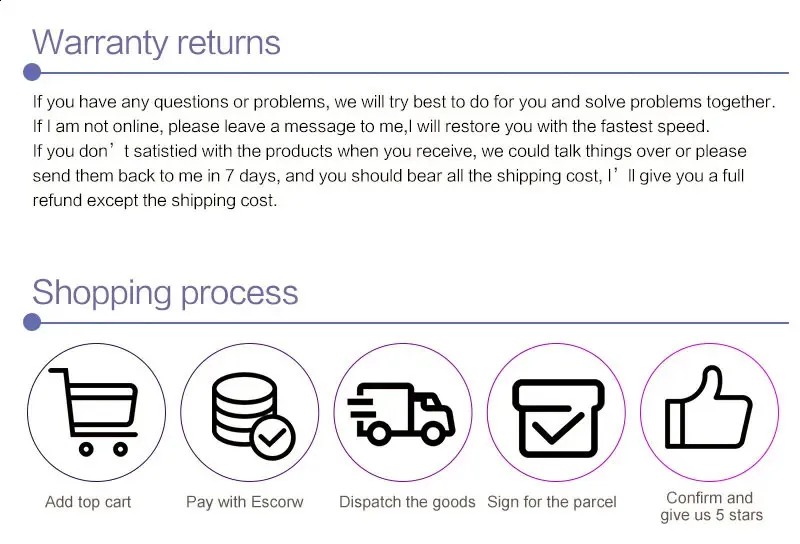
Task: Click the line starting "send them back to me"
Action: [388, 176]
